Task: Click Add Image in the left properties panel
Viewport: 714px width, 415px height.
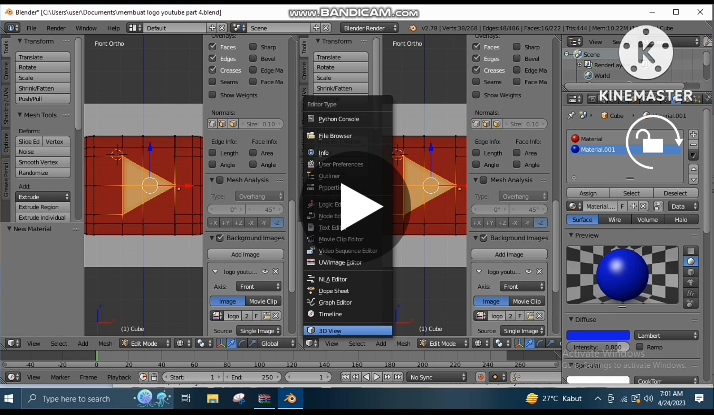Action: click(245, 255)
